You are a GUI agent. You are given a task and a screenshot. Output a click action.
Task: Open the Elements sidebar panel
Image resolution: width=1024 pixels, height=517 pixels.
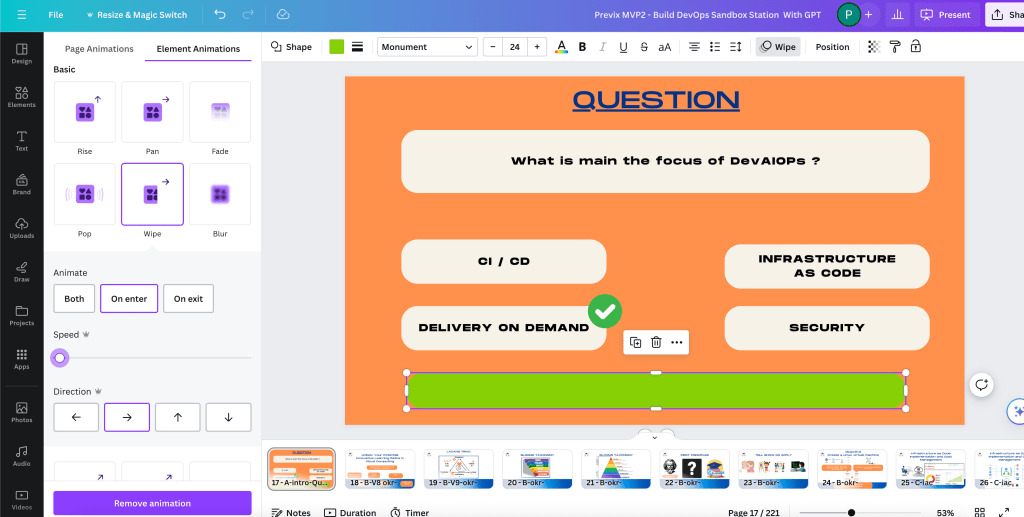click(x=22, y=97)
